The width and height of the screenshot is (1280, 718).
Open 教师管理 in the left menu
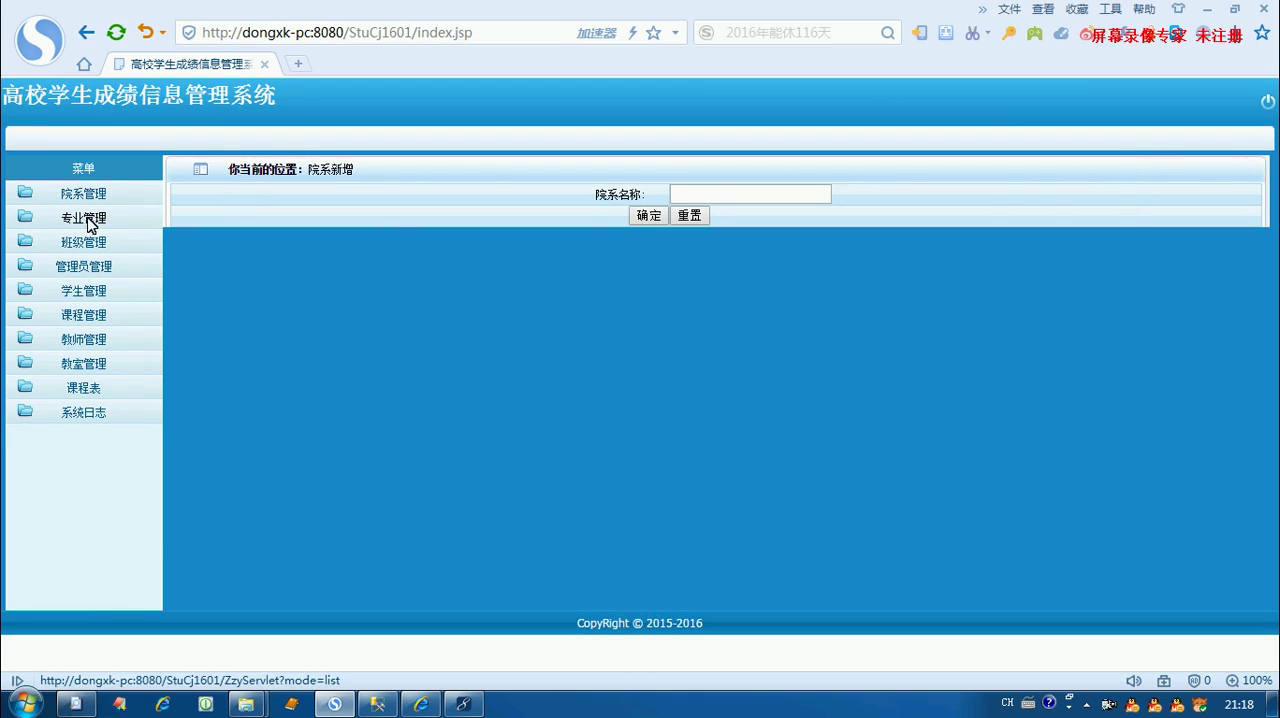coord(83,340)
